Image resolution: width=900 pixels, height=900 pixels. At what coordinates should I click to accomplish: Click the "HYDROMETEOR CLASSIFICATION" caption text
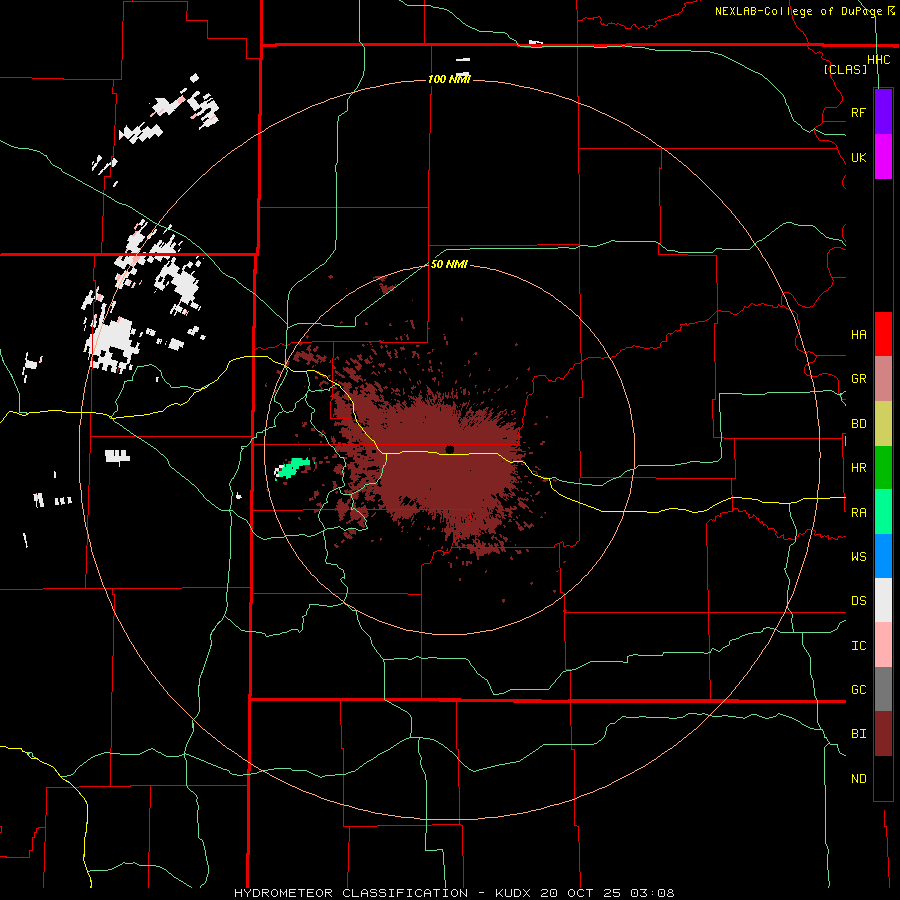(x=350, y=893)
